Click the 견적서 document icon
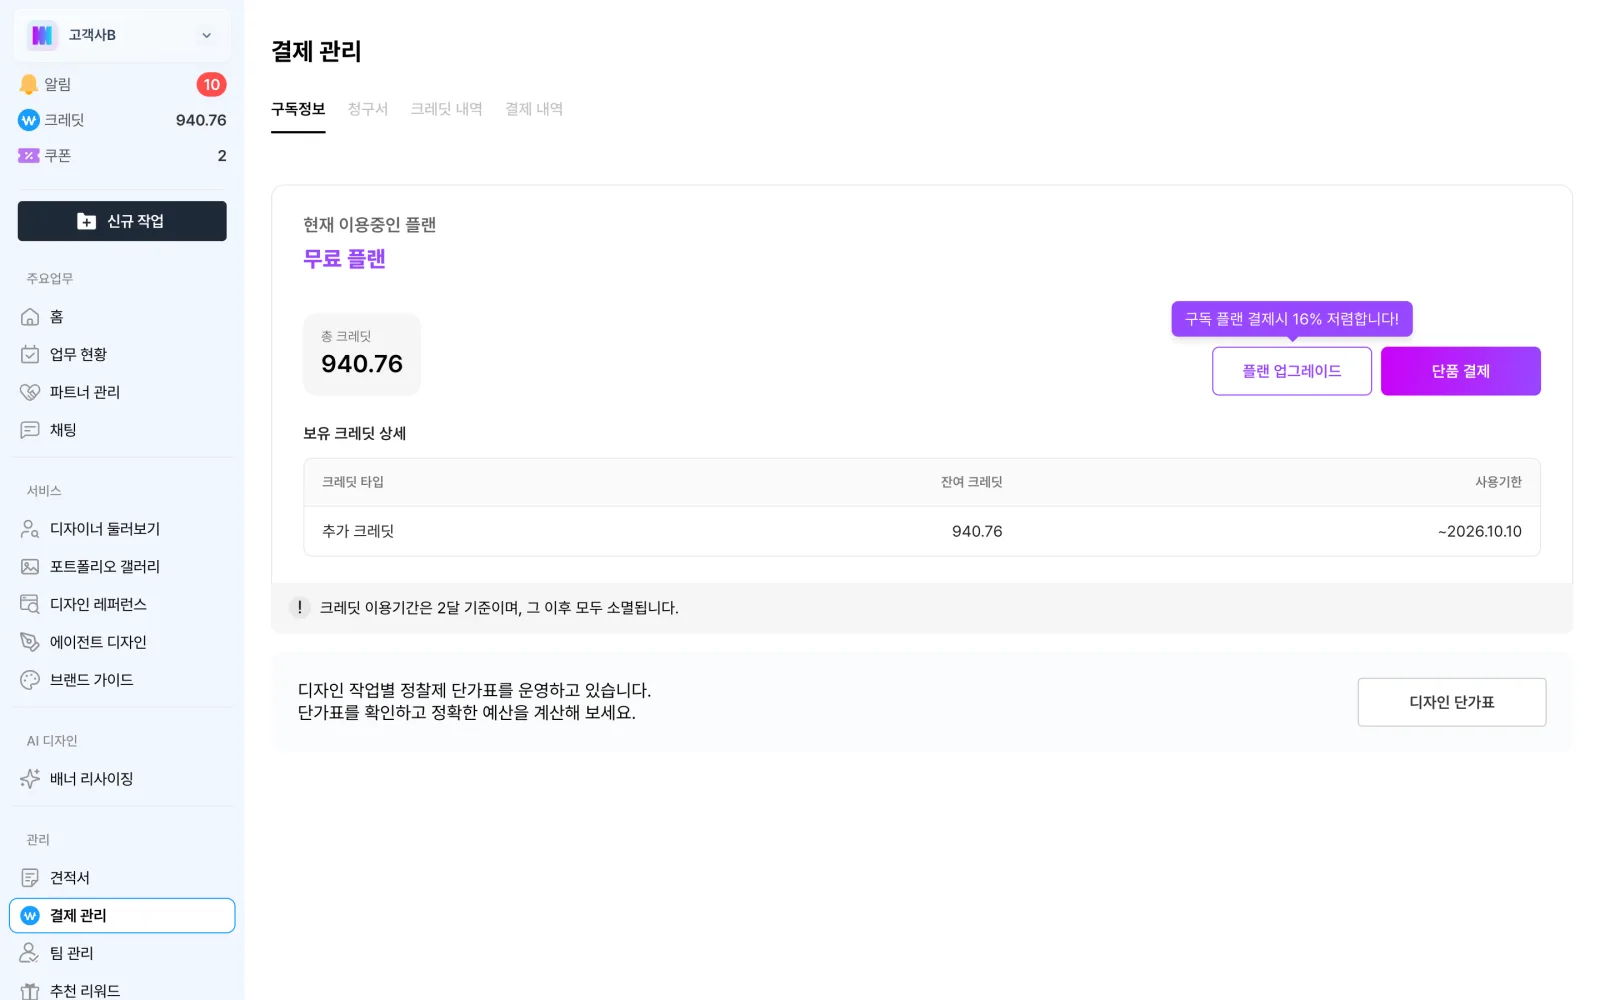Image resolution: width=1600 pixels, height=1000 pixels. (30, 878)
